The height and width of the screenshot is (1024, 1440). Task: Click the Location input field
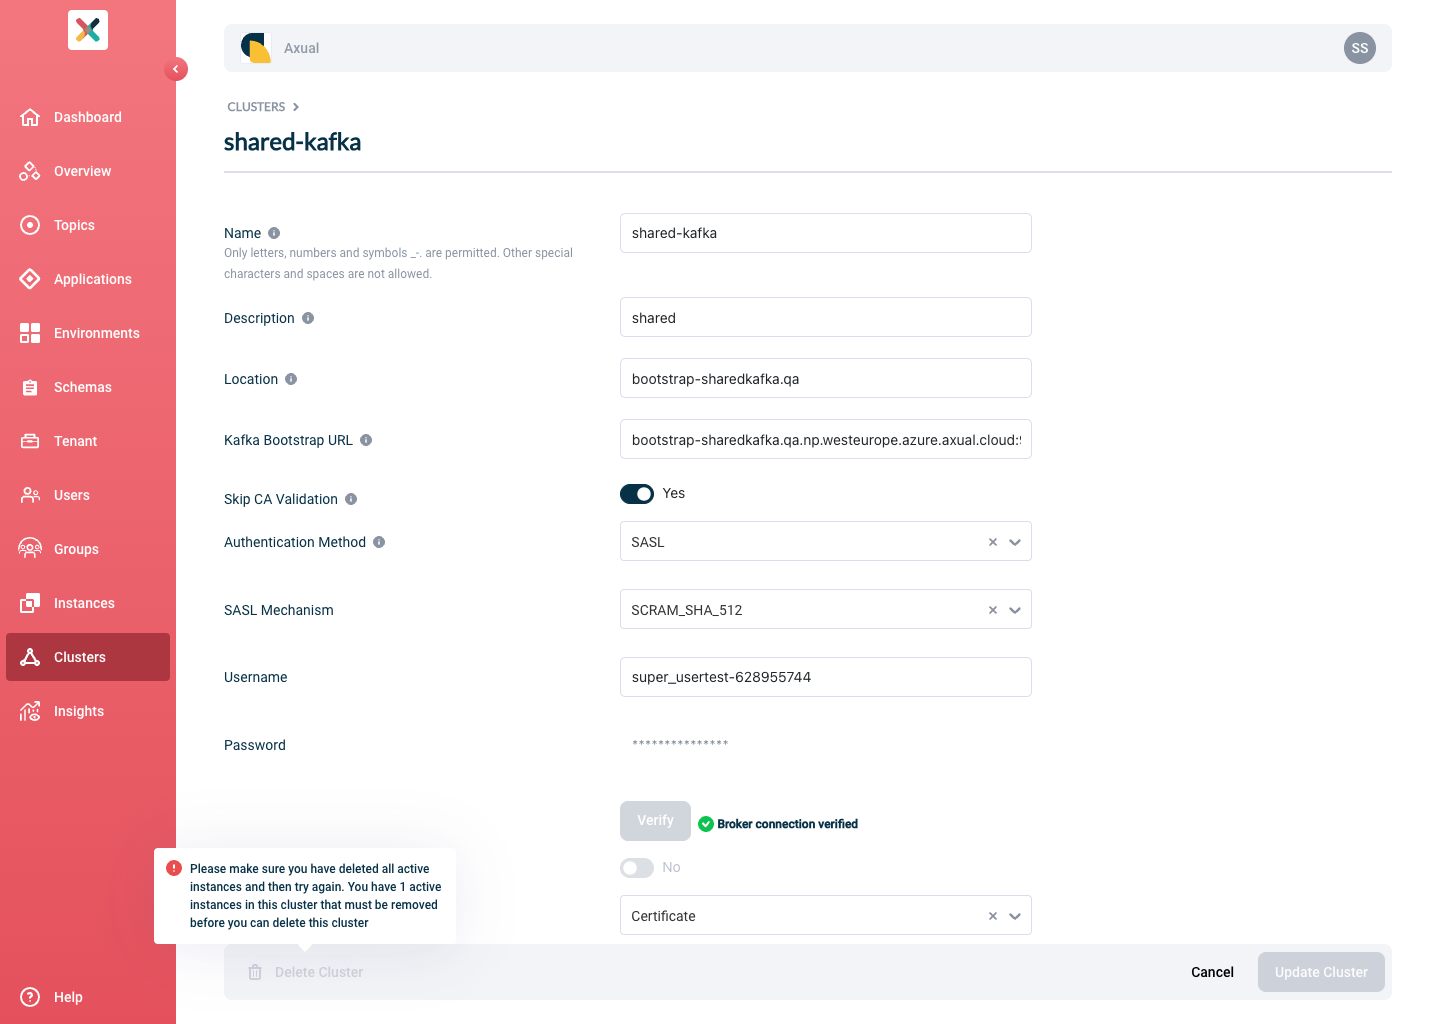click(826, 378)
